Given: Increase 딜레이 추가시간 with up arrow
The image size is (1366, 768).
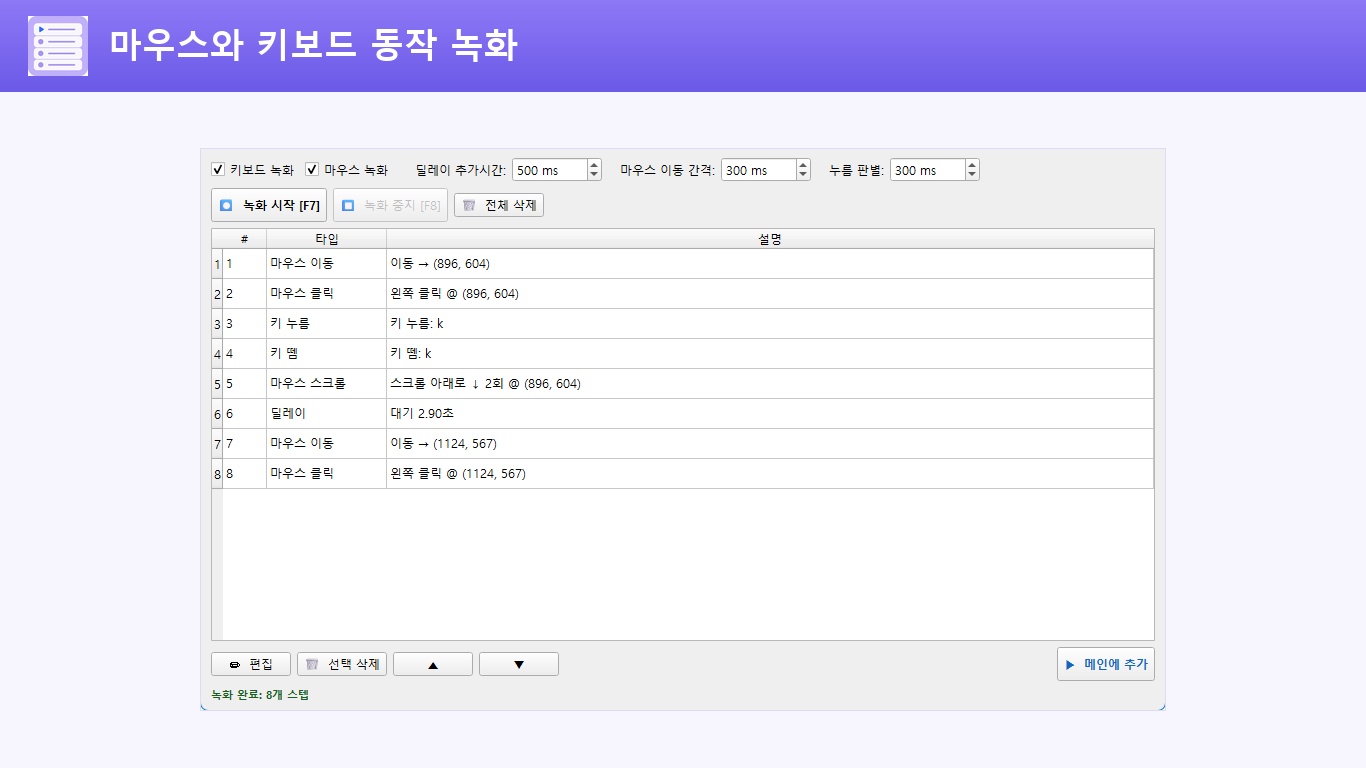Looking at the screenshot, I should (594, 165).
